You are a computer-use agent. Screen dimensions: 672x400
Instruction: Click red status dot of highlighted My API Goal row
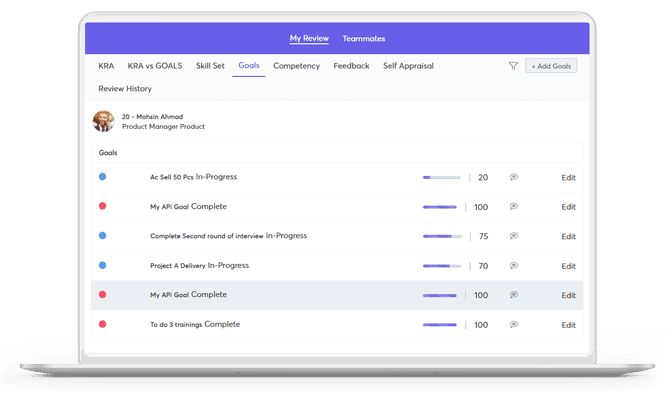(x=102, y=295)
